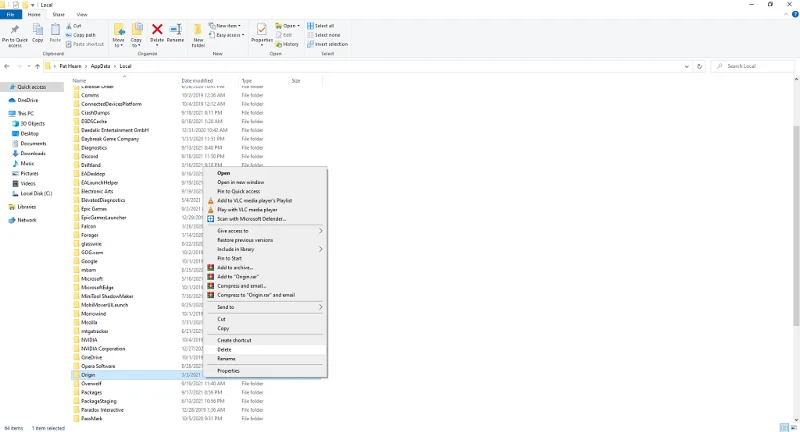Select Quick access in navigation pane
800x432 pixels.
click(32, 87)
